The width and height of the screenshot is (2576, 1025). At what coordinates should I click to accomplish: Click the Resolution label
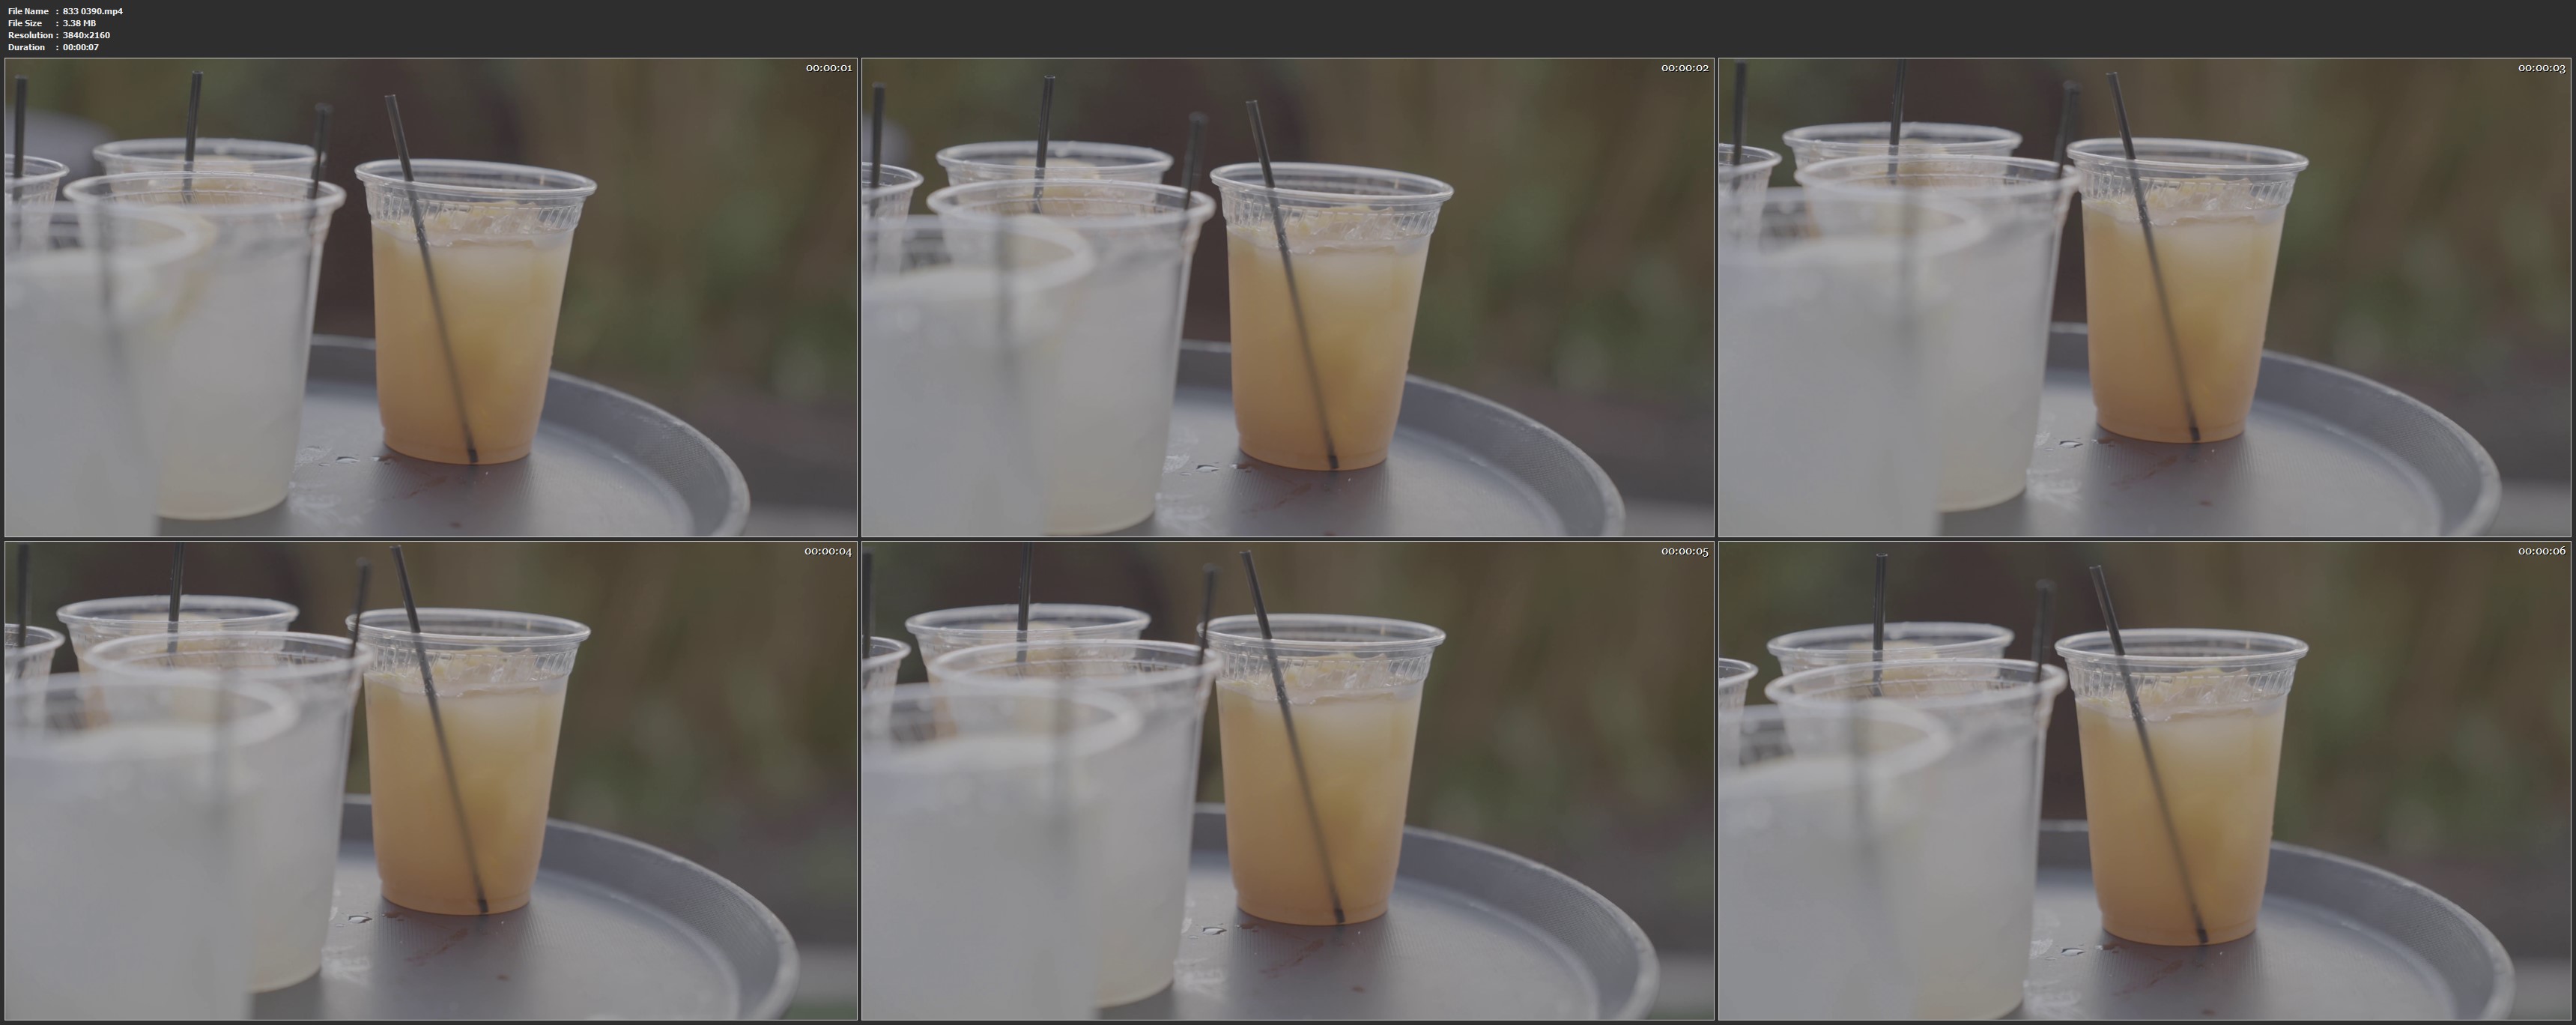pyautogui.click(x=29, y=35)
